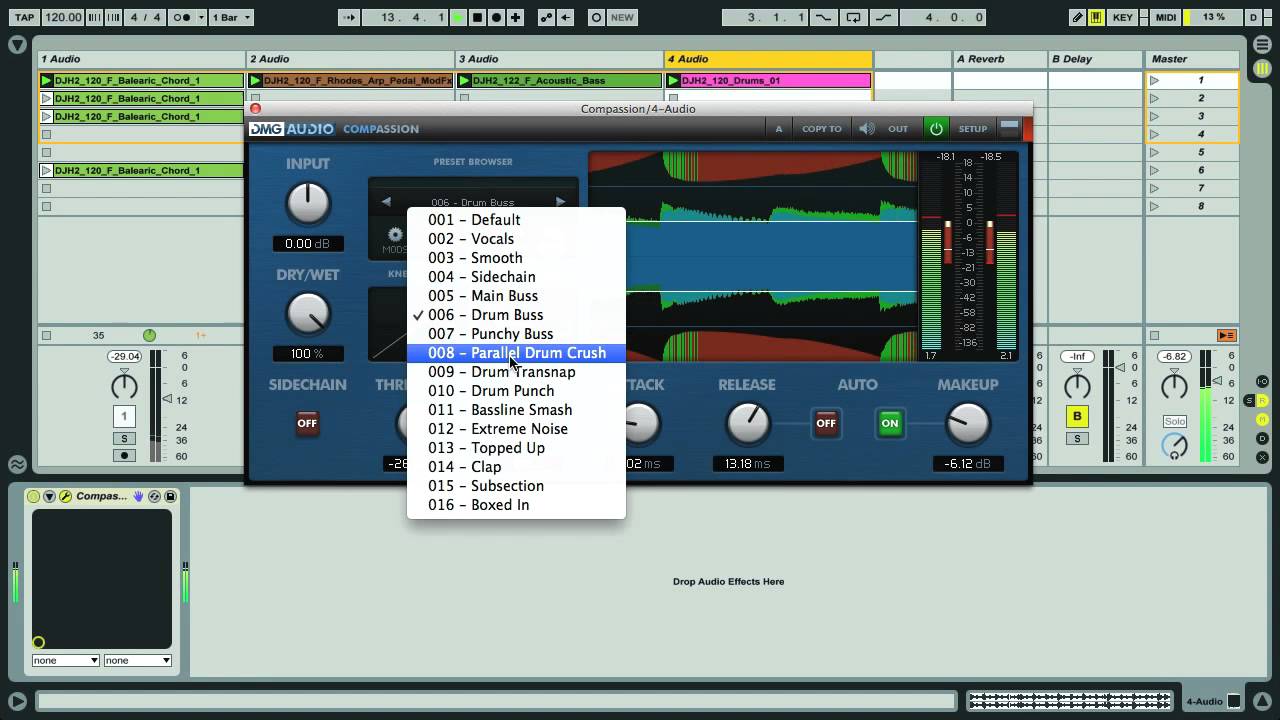Toggle draw mode pencil icon
The image size is (1280, 720).
[1077, 17]
